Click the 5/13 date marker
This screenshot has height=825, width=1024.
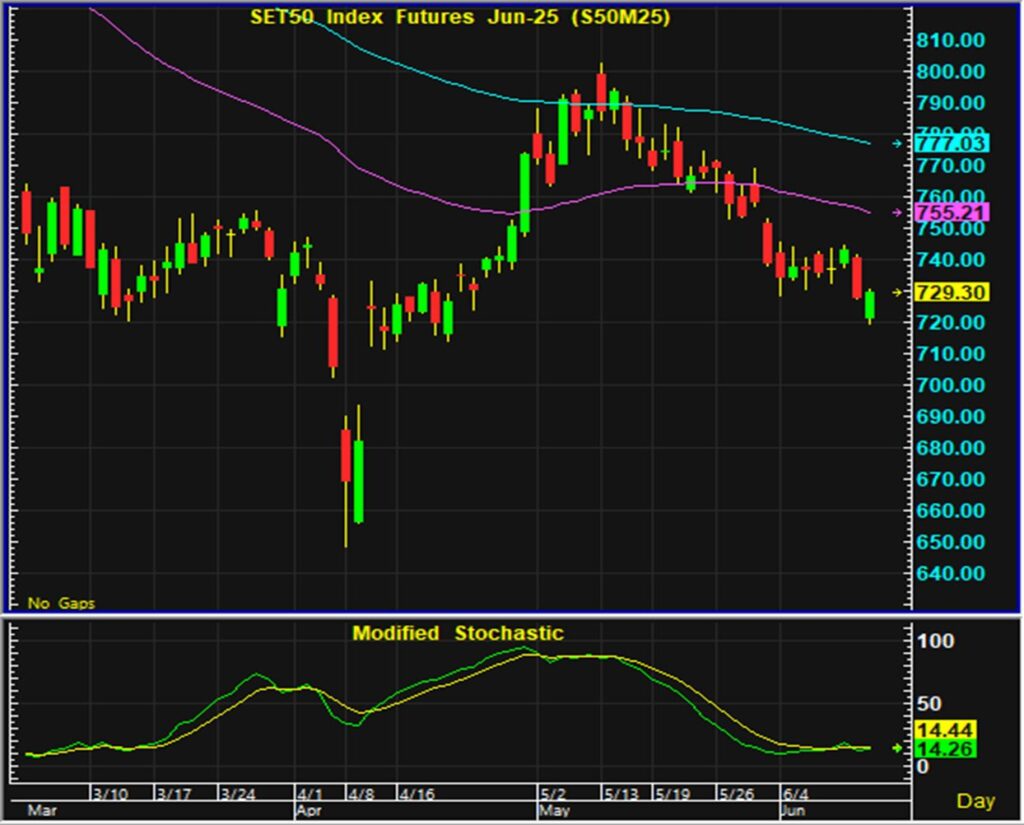point(621,794)
